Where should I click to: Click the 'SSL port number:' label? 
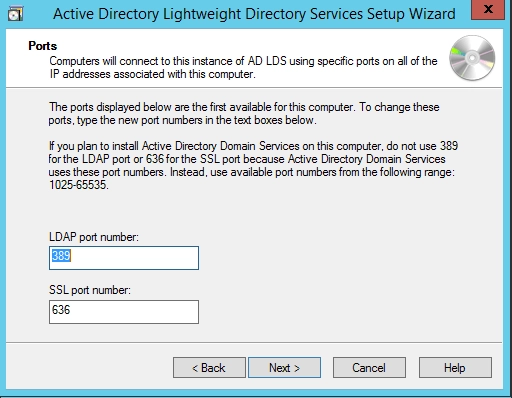(x=90, y=290)
